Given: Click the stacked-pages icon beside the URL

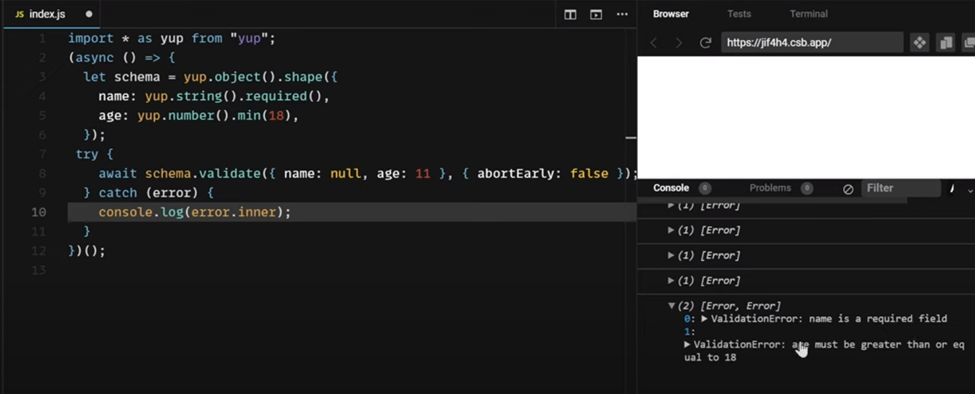Looking at the screenshot, I should [946, 43].
